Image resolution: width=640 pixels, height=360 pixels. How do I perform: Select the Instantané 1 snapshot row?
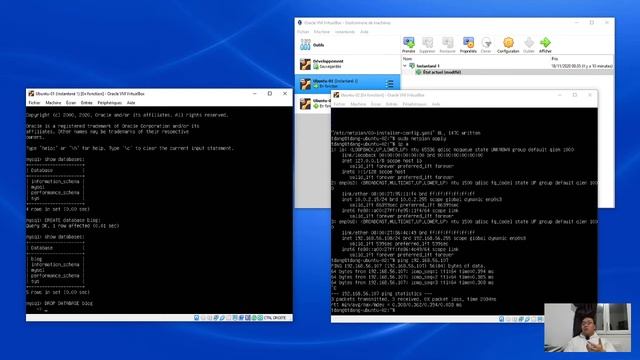507,66
